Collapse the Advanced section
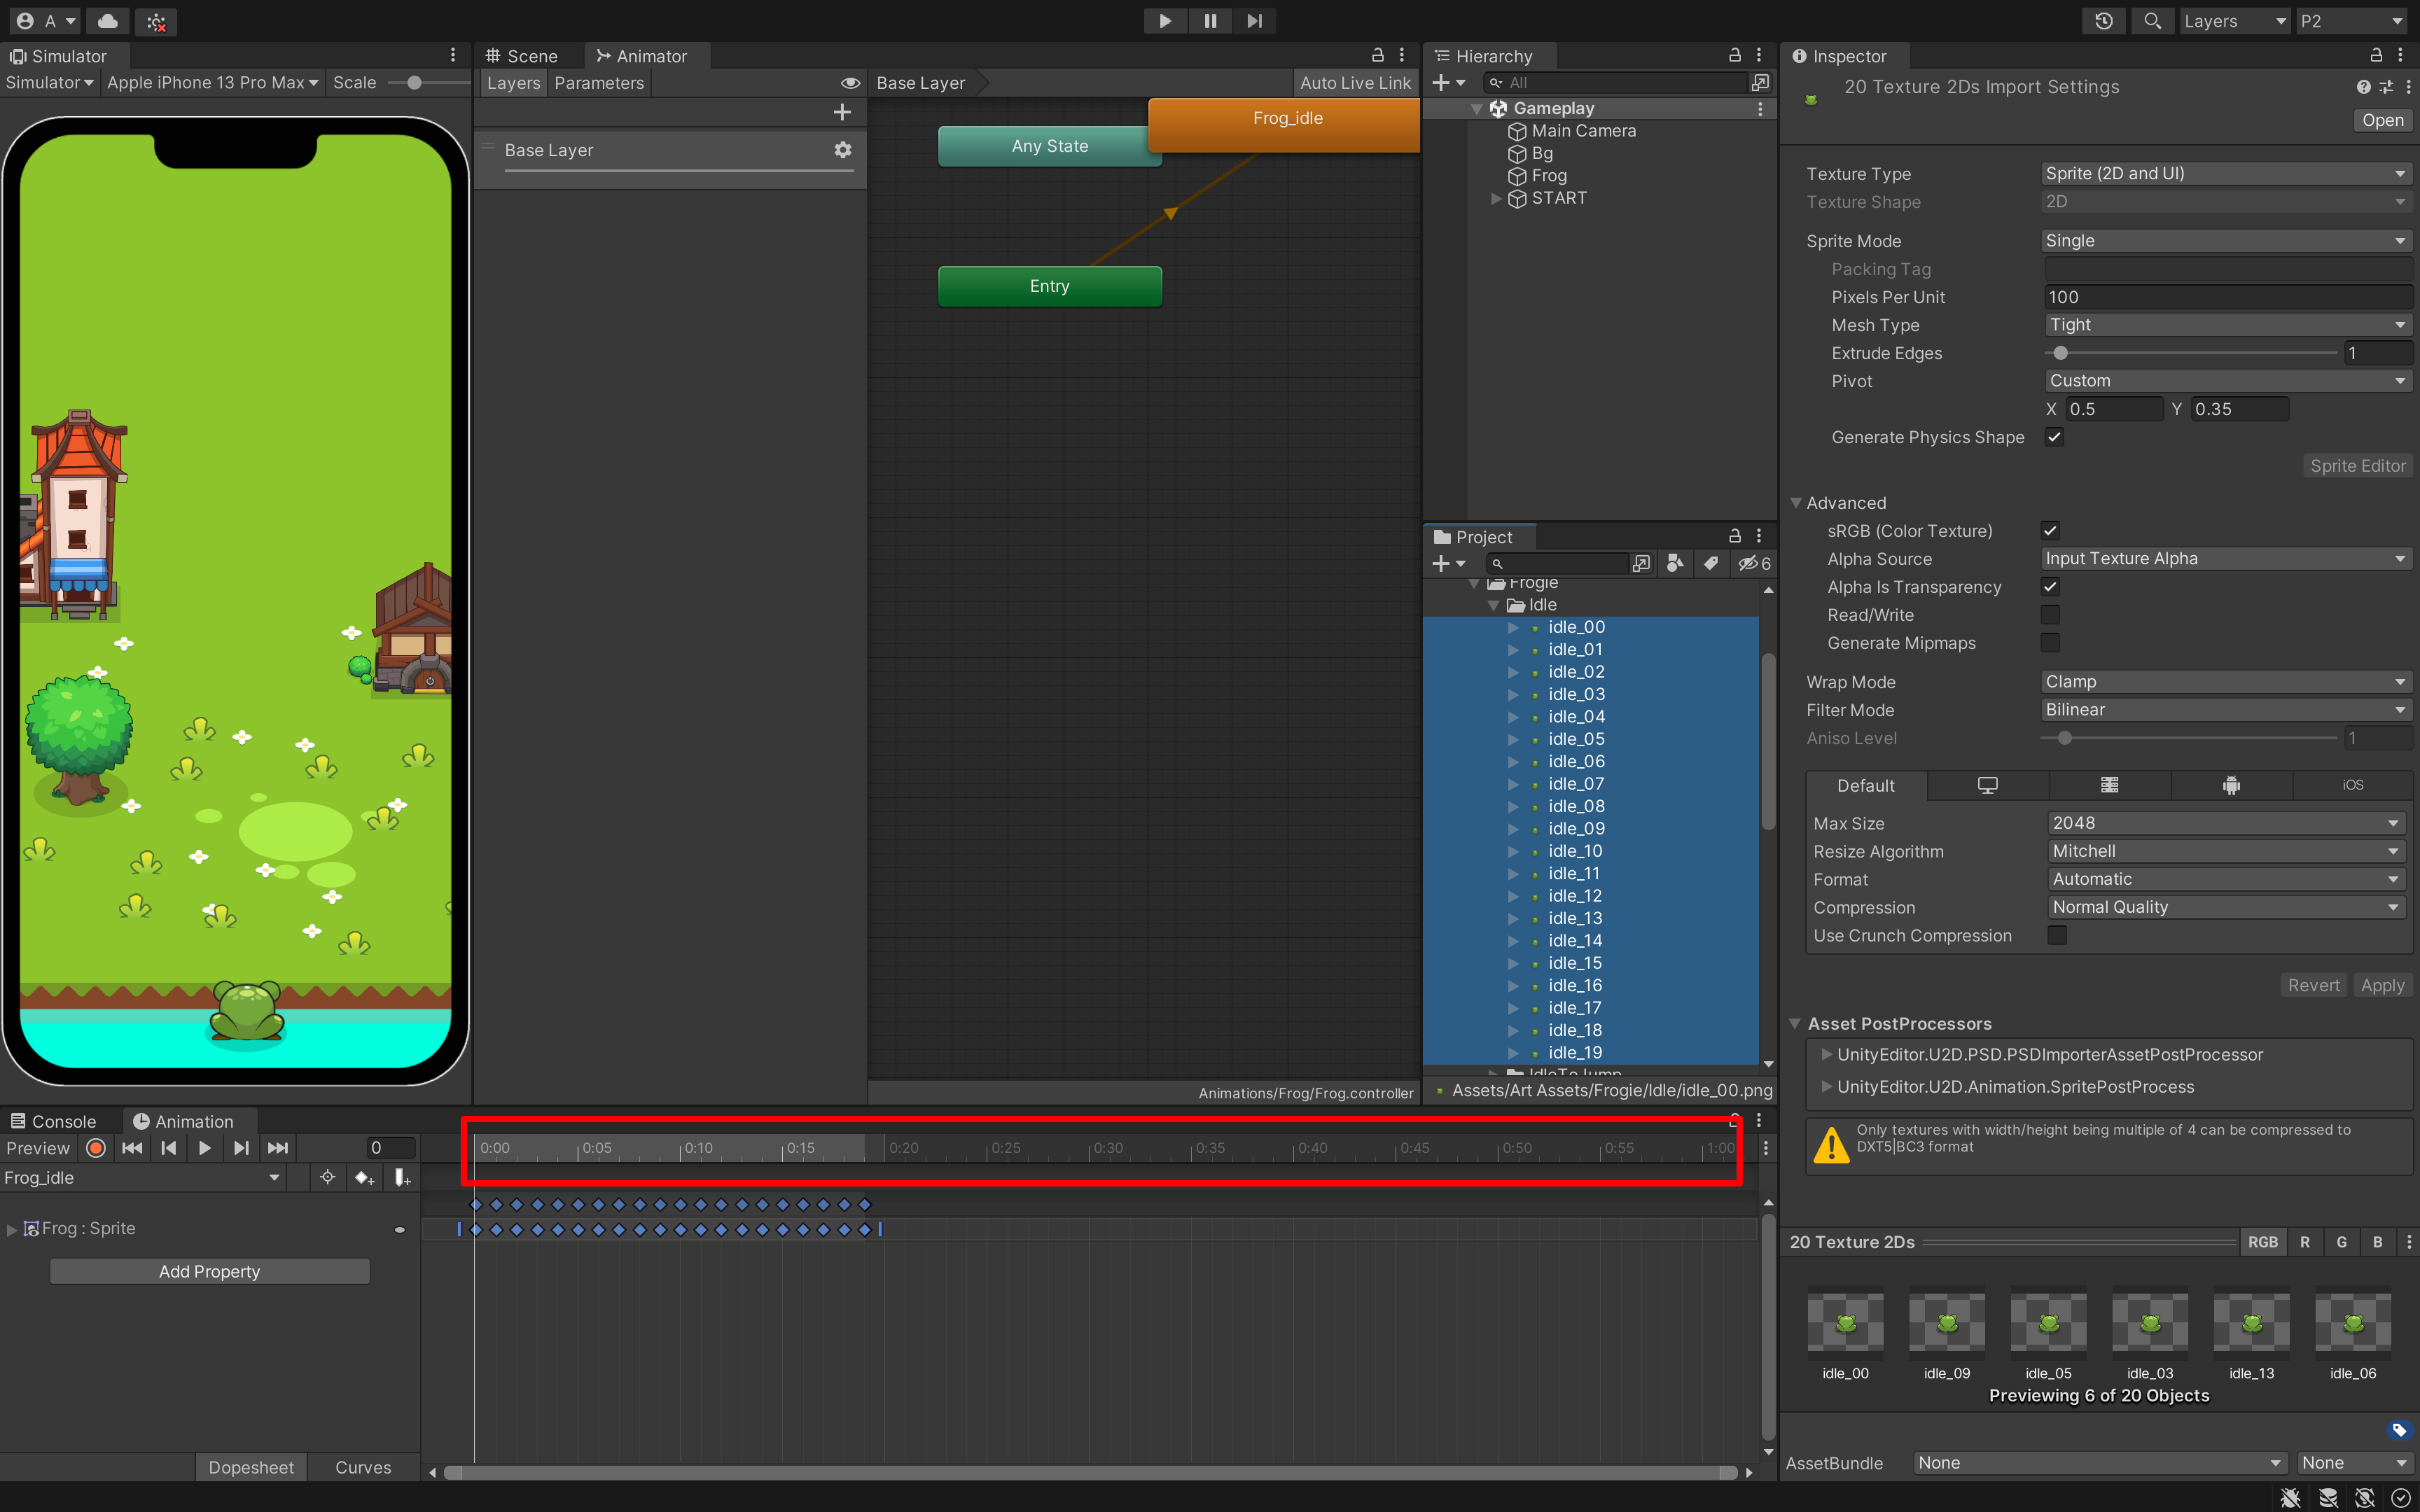 [1796, 503]
